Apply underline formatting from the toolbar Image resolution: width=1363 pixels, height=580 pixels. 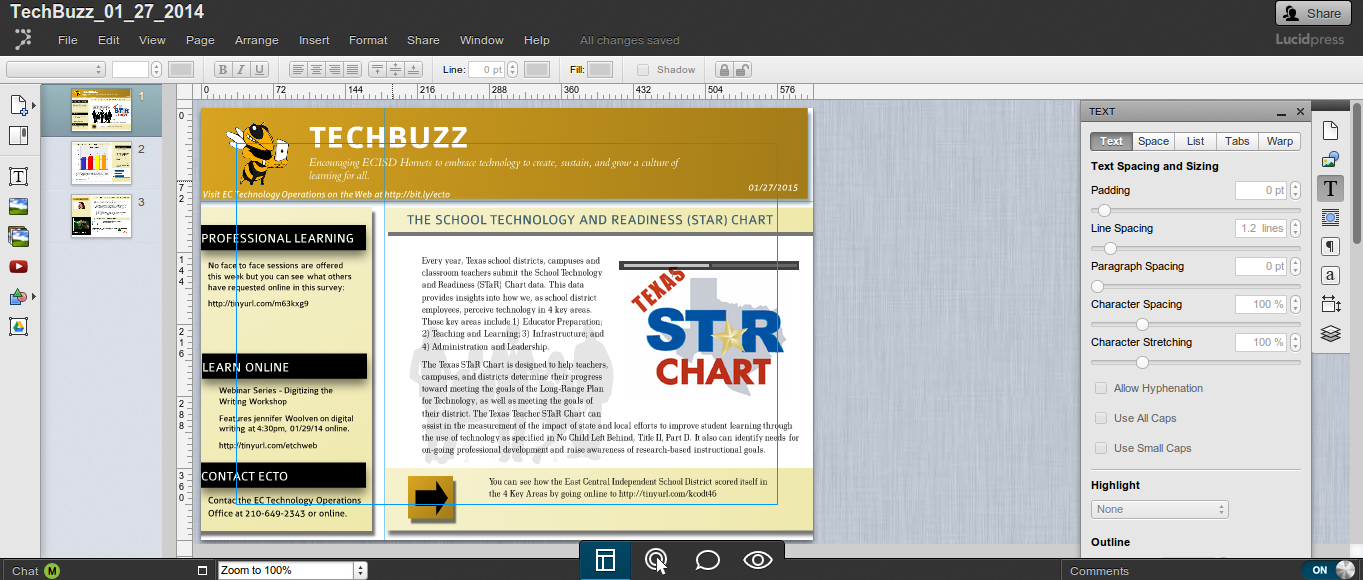tap(259, 70)
